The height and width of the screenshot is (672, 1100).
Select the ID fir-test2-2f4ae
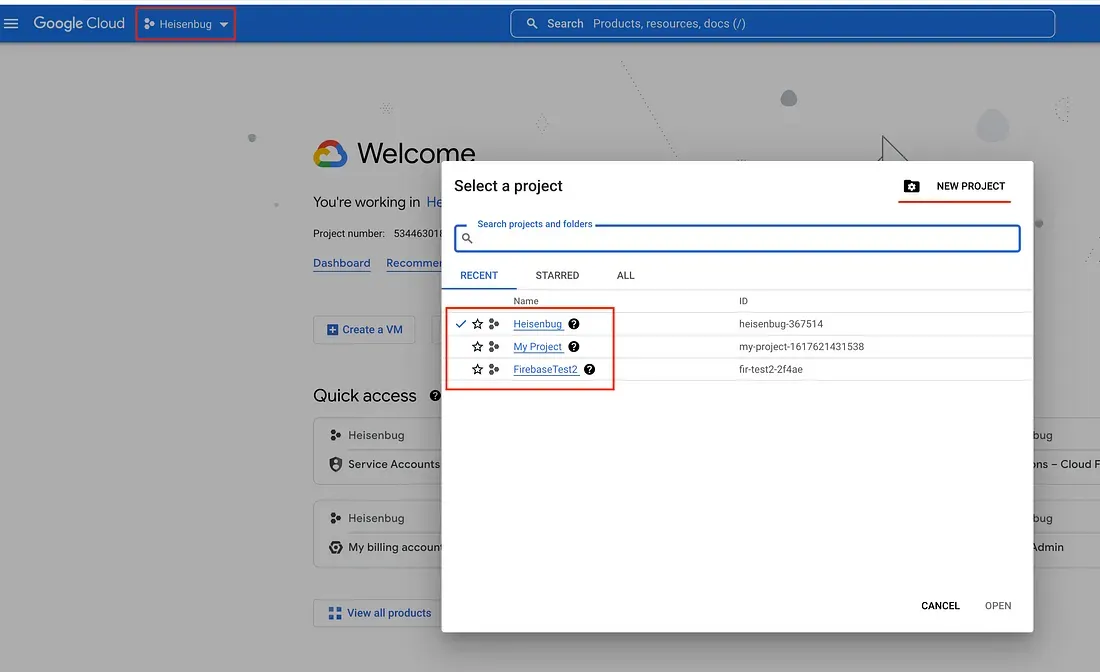coord(770,370)
